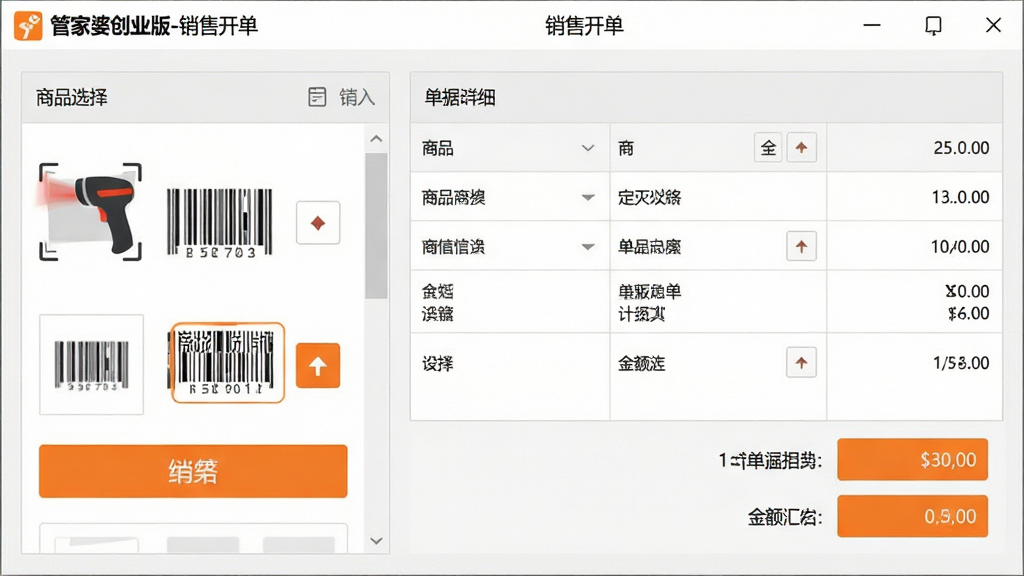Click the red diamond button beside barcode B58703
Screen dimensions: 1024x576
click(318, 223)
